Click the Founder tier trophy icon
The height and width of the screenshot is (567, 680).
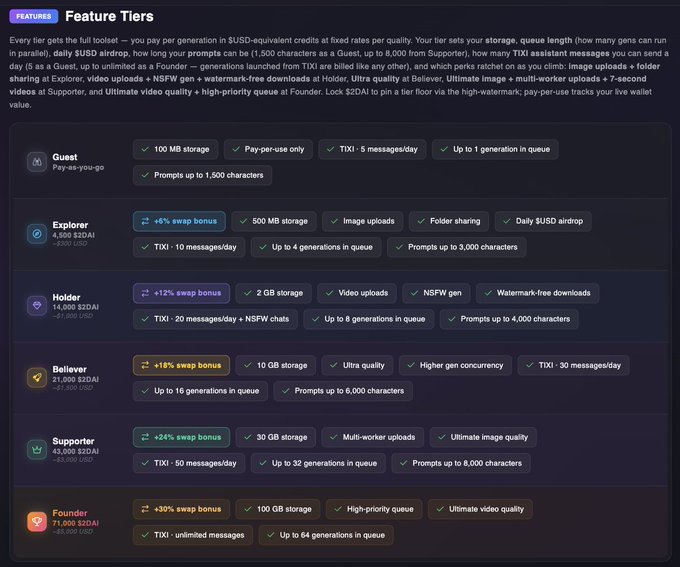[x=37, y=521]
